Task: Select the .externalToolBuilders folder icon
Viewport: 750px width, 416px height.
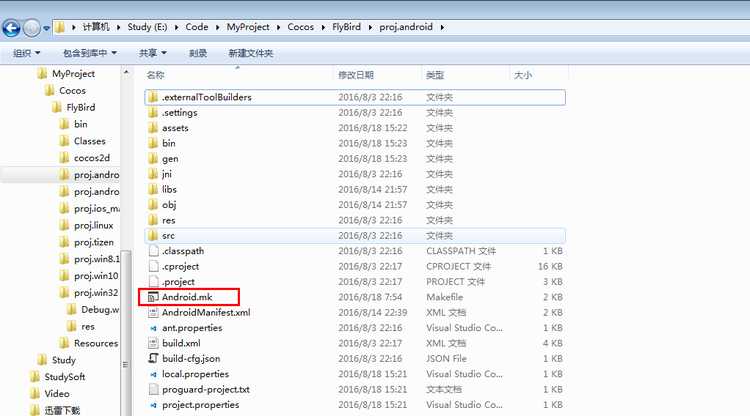Action: tap(153, 97)
